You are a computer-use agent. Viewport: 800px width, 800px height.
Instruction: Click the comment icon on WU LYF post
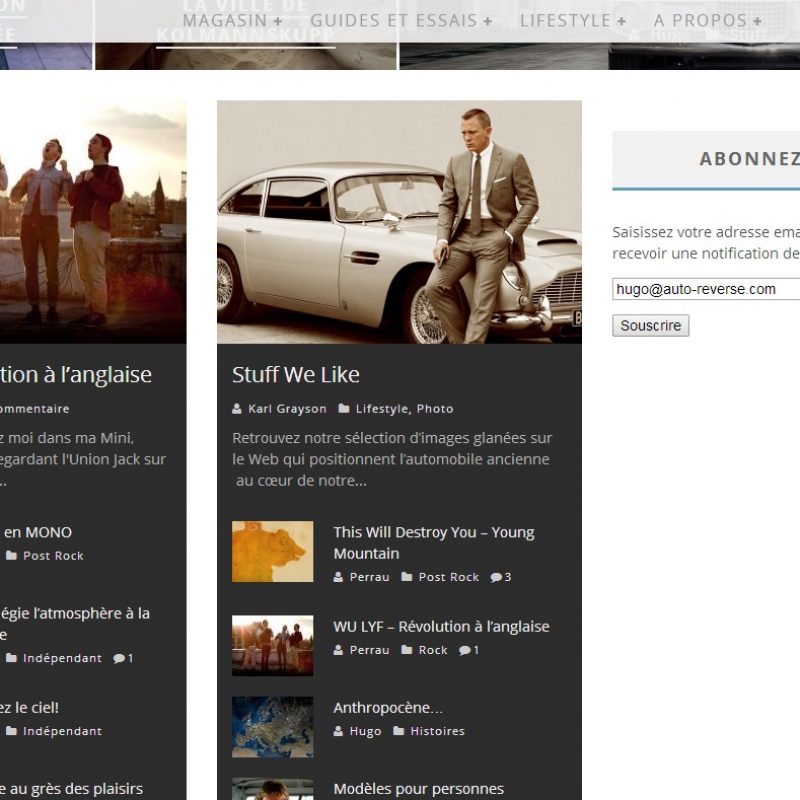465,650
